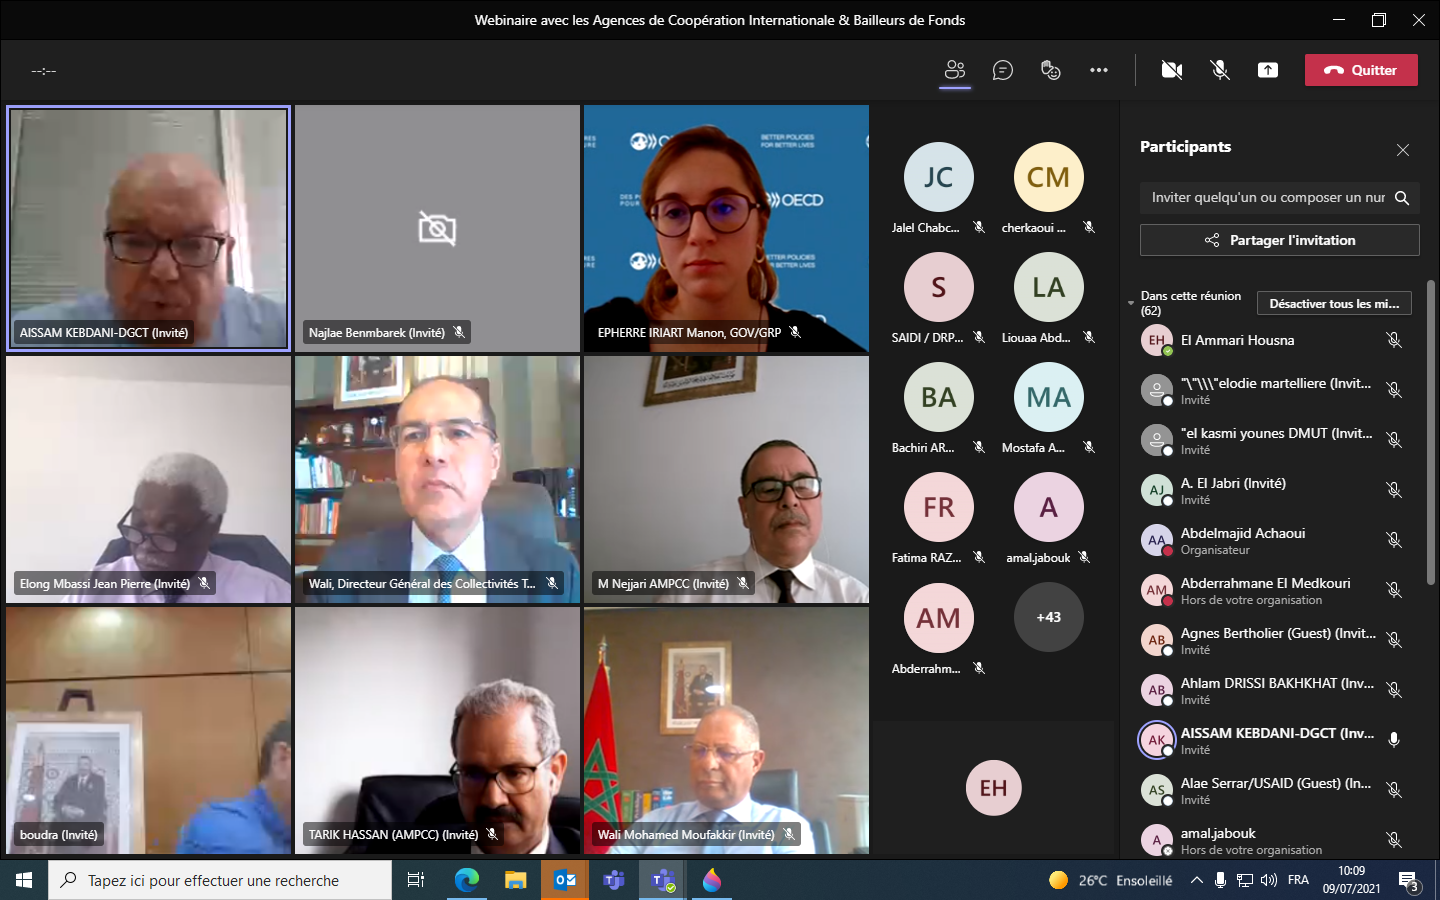1440x900 pixels.
Task: Open File Explorer from taskbar
Action: coord(515,880)
